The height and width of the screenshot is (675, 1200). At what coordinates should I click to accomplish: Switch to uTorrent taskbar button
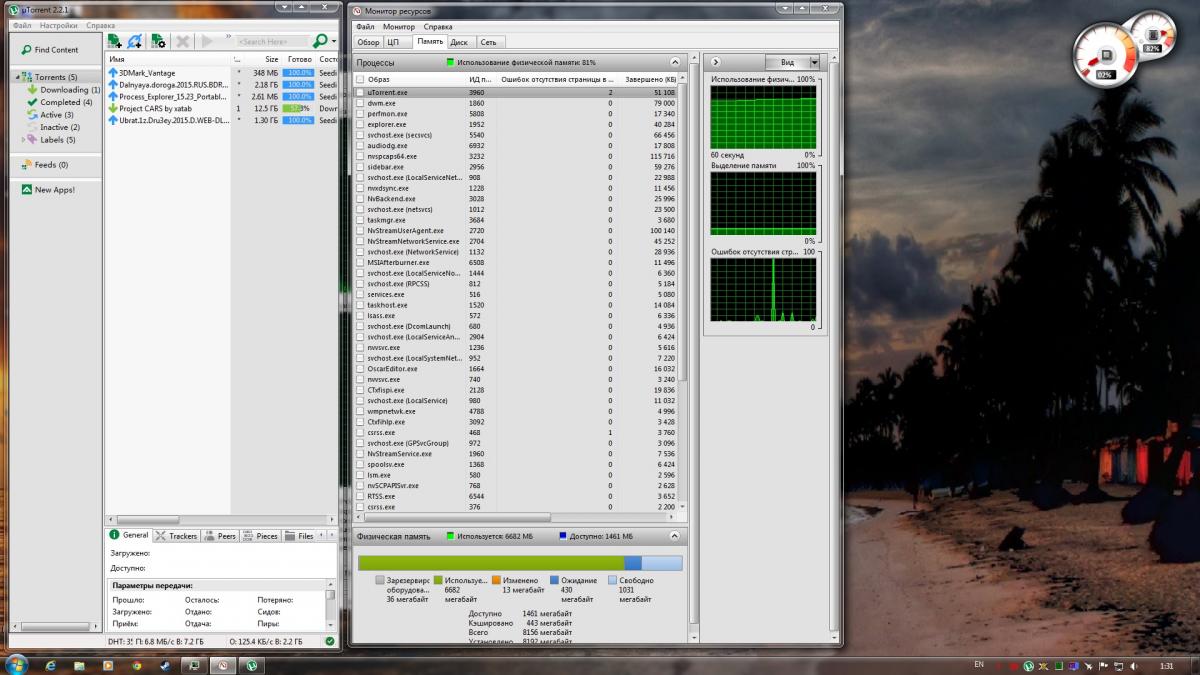coord(252,665)
